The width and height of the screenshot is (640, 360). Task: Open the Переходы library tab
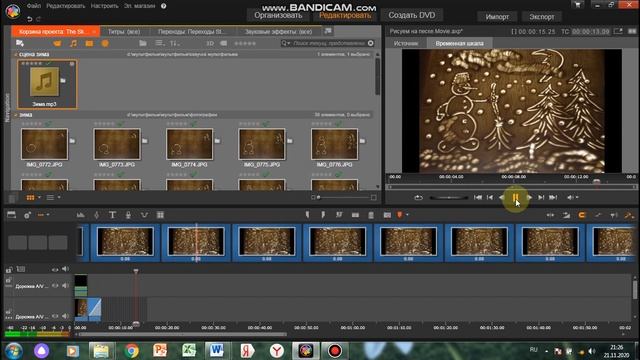(191, 31)
